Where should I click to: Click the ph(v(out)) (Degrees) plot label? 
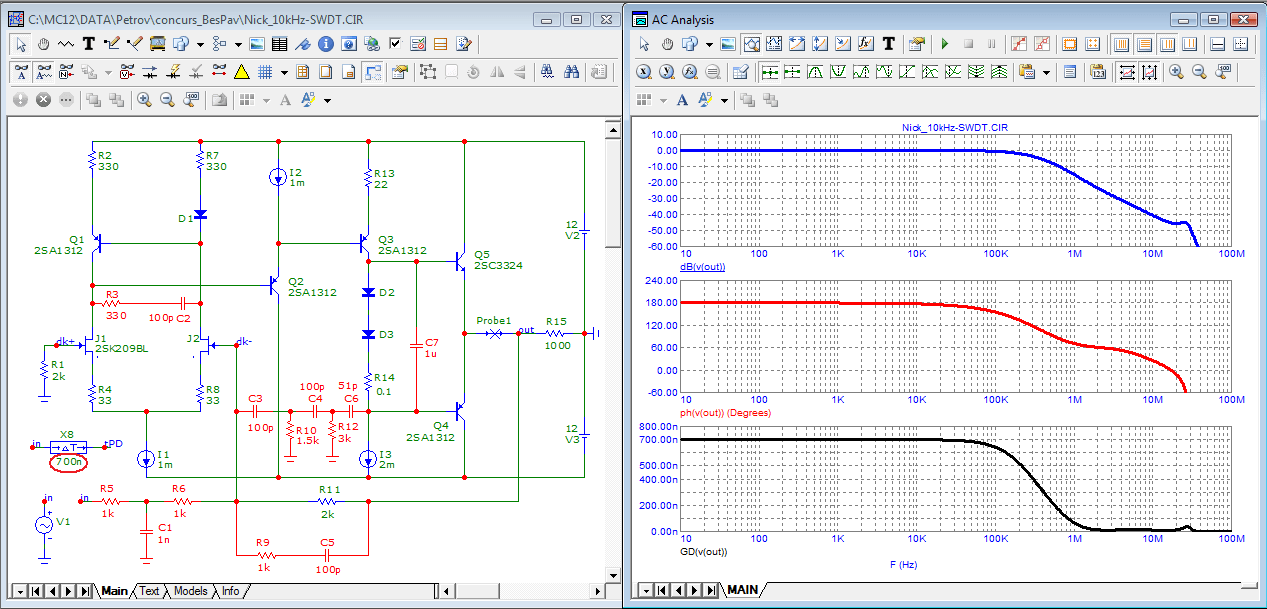coord(723,412)
